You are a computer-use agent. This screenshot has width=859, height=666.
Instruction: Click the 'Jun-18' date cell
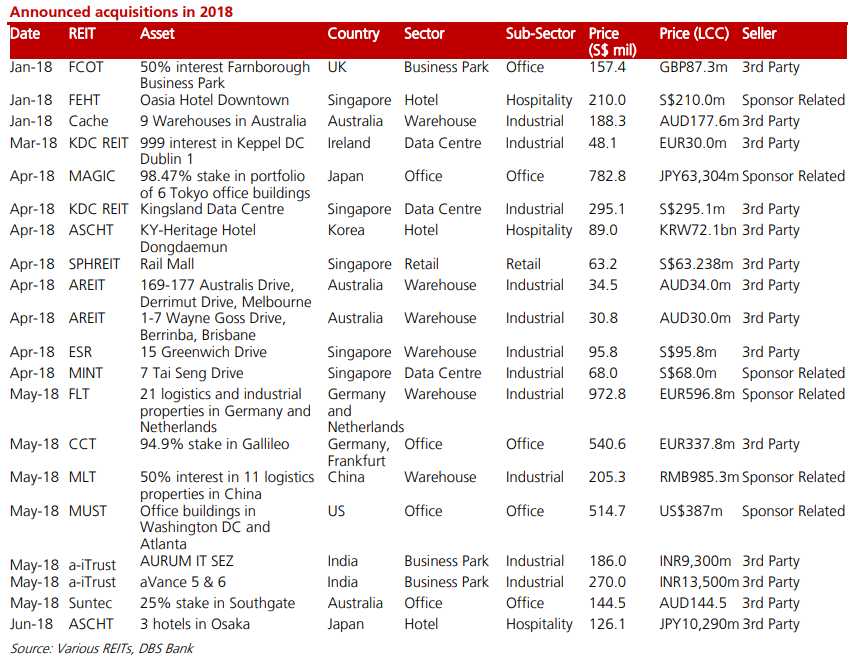point(31,624)
